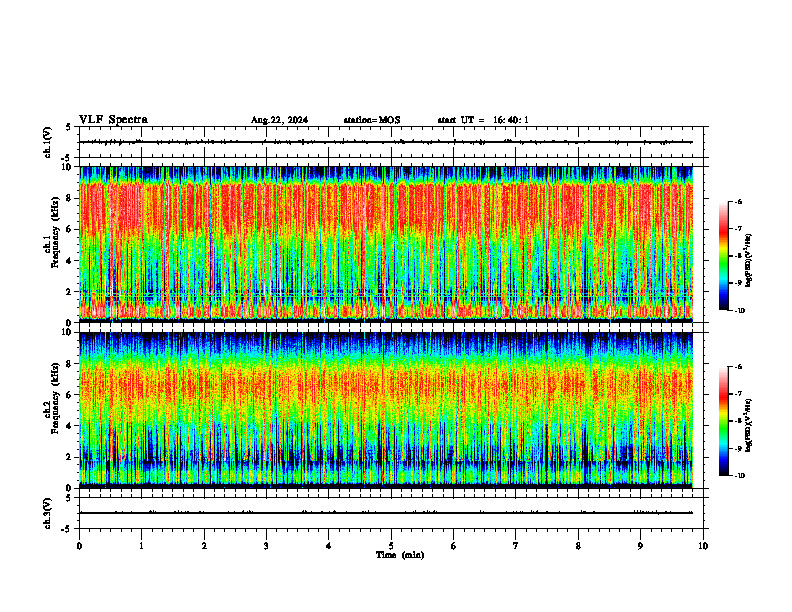Click the "-9" label on ch.2 color bar
Screen dimensions: 792x612
(738, 448)
